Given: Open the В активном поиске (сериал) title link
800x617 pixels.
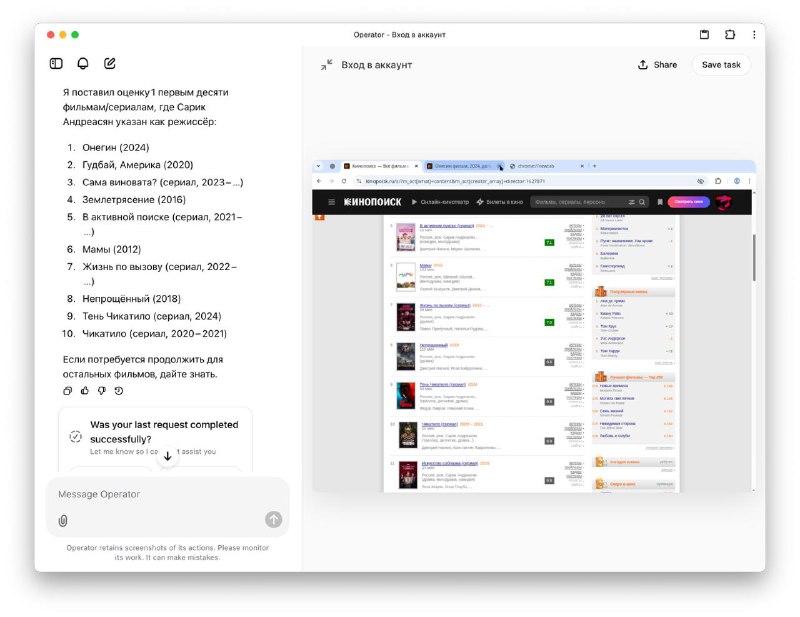Looking at the screenshot, I should tap(446, 226).
